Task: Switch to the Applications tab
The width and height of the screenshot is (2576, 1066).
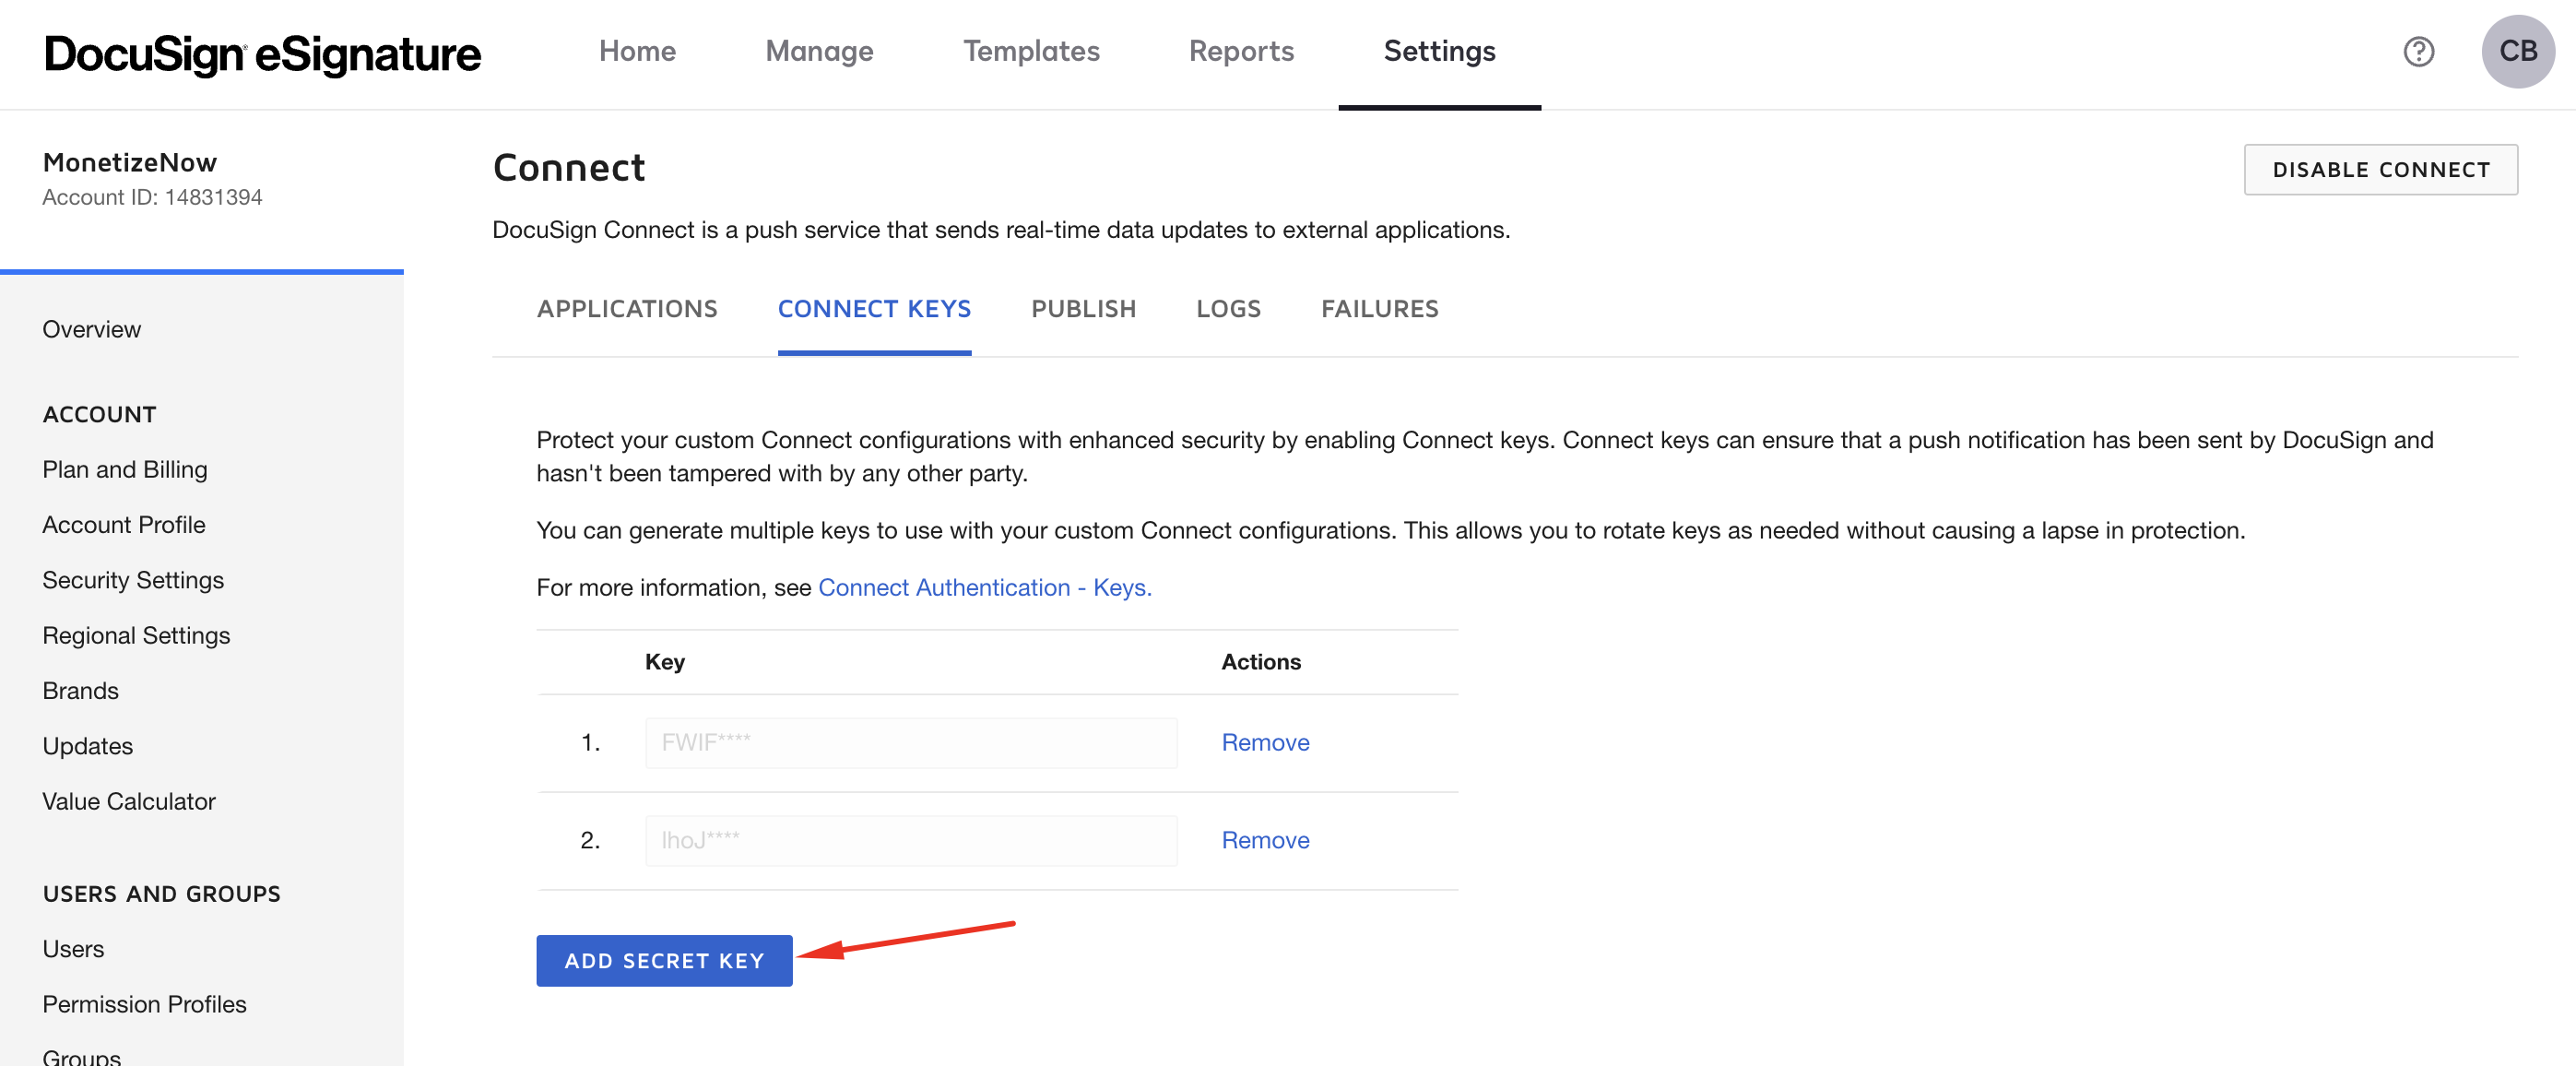Action: point(627,309)
